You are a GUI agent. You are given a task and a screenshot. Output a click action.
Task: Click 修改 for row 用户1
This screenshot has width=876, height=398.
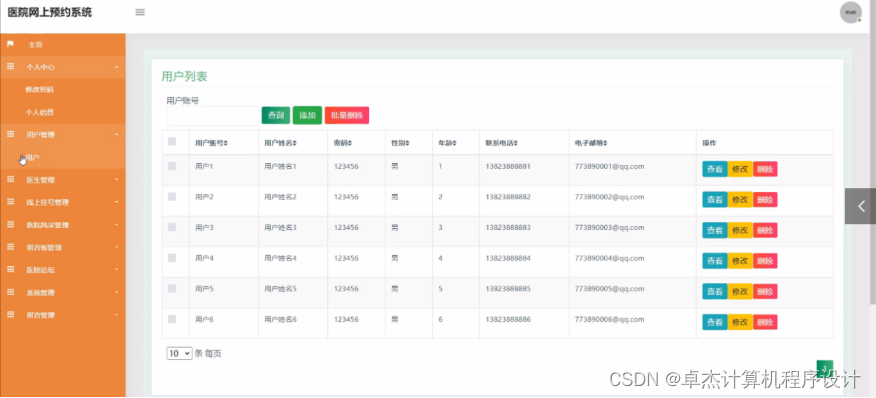tap(740, 169)
